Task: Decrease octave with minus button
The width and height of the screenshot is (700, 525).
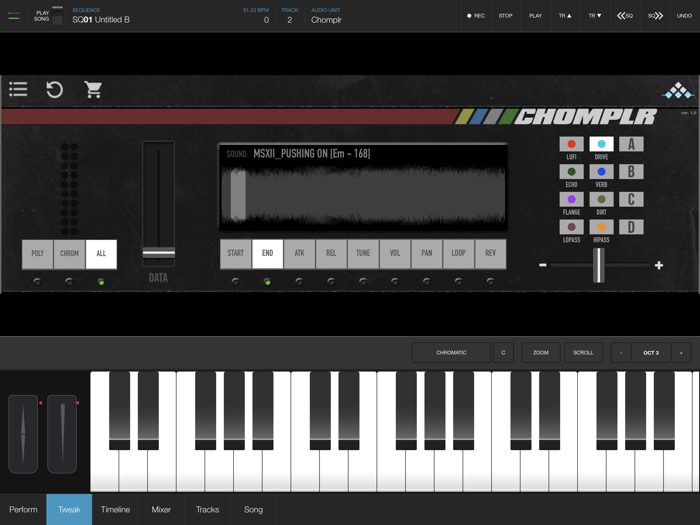Action: pyautogui.click(x=621, y=353)
